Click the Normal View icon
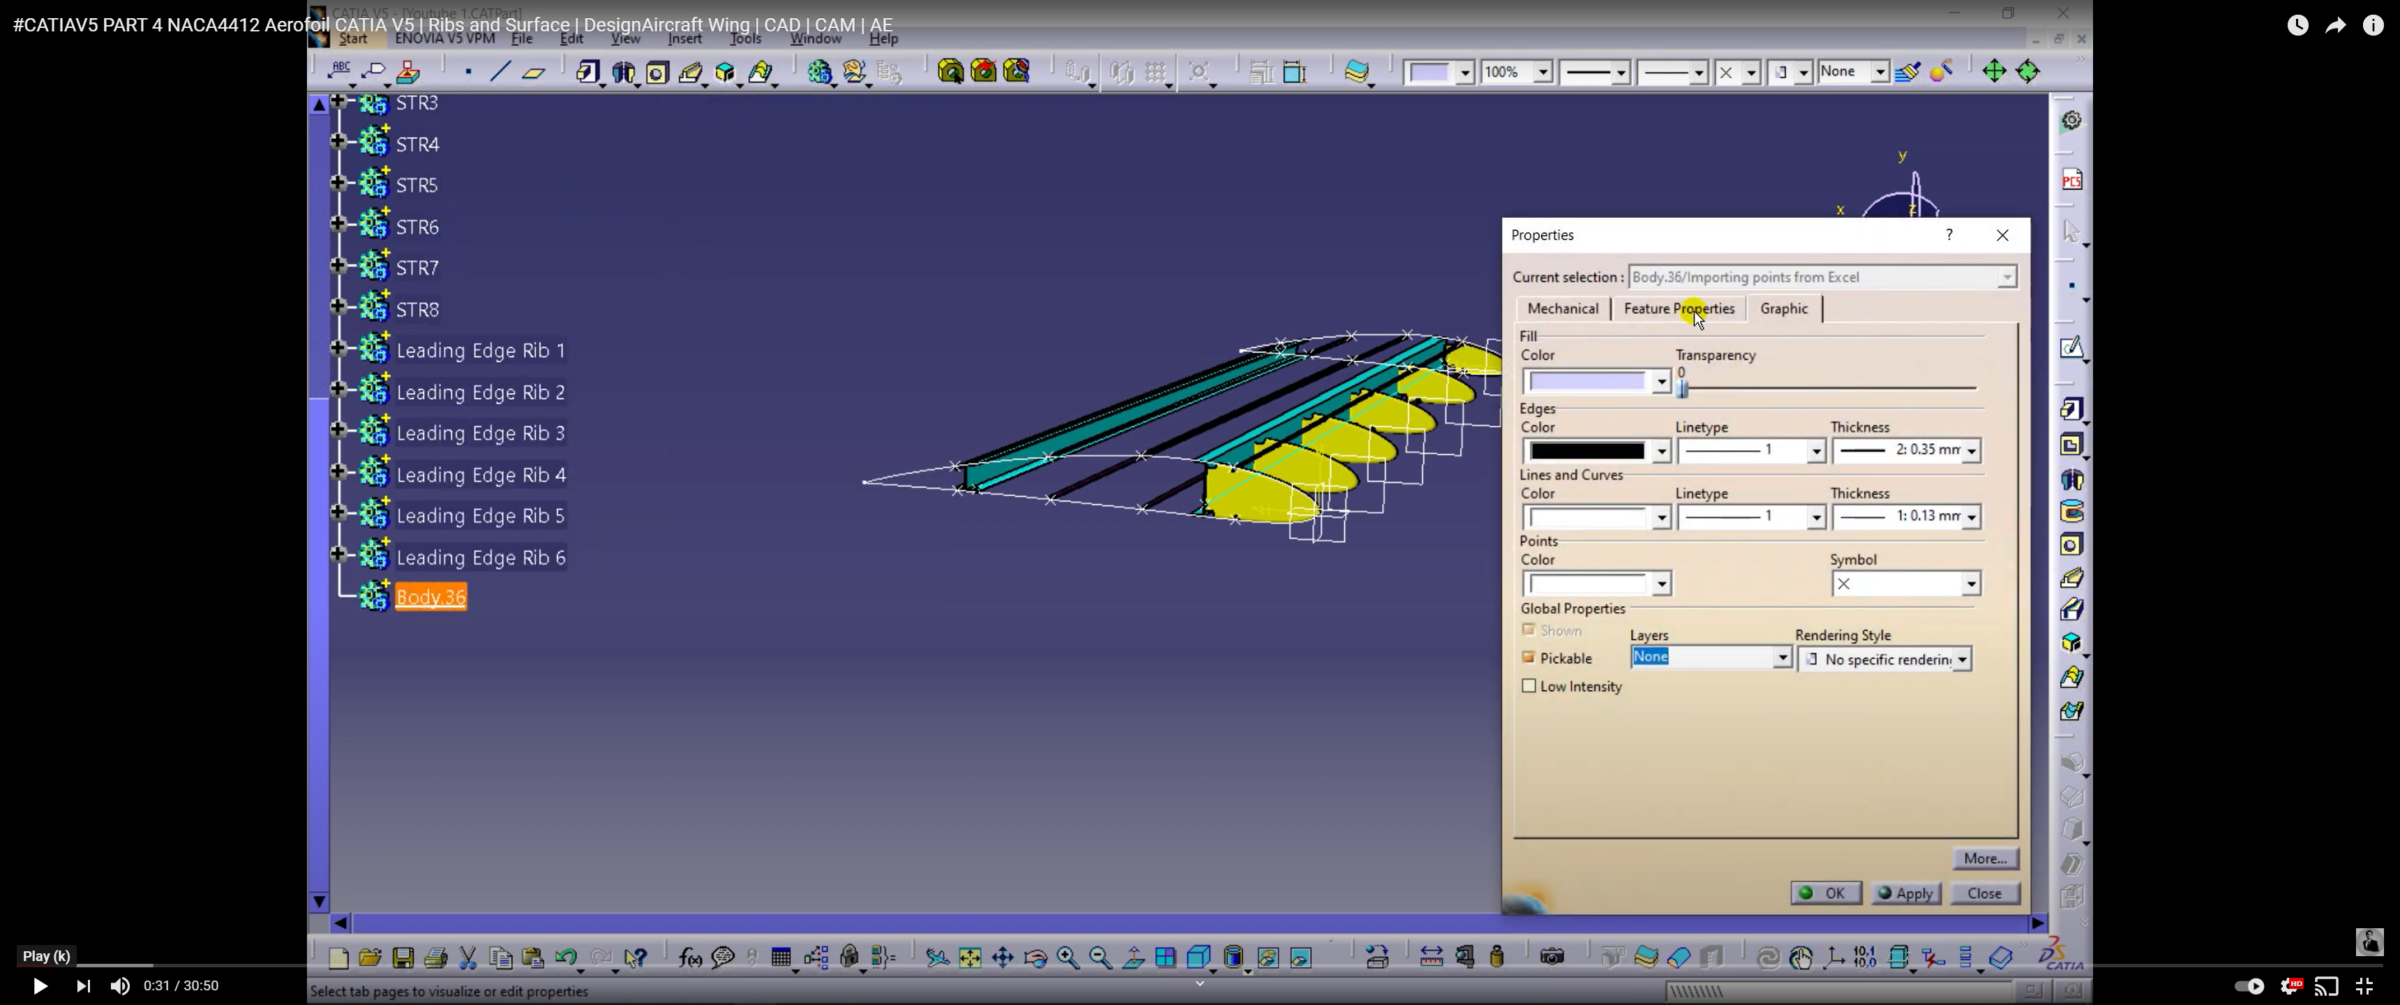2400x1005 pixels. [x=1134, y=958]
